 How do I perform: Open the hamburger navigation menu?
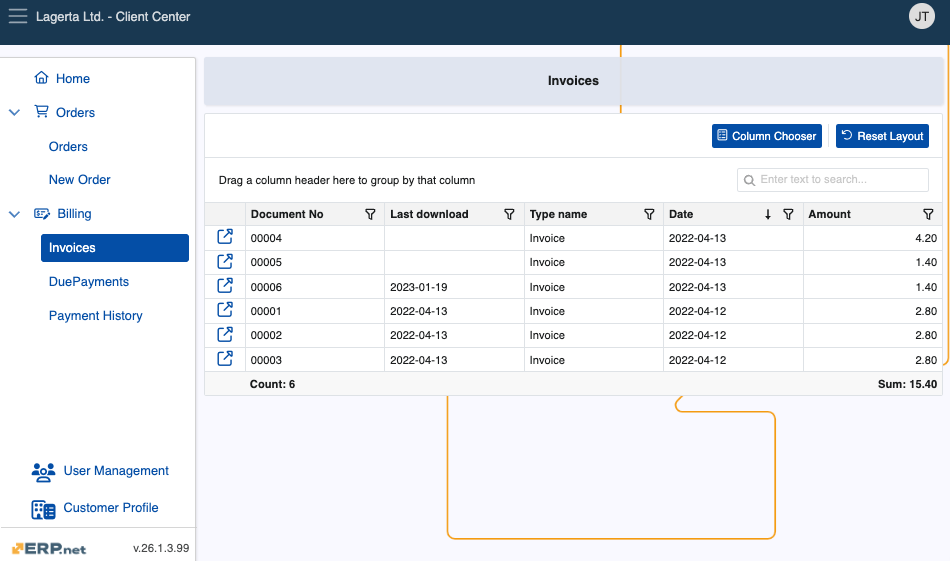click(18, 16)
